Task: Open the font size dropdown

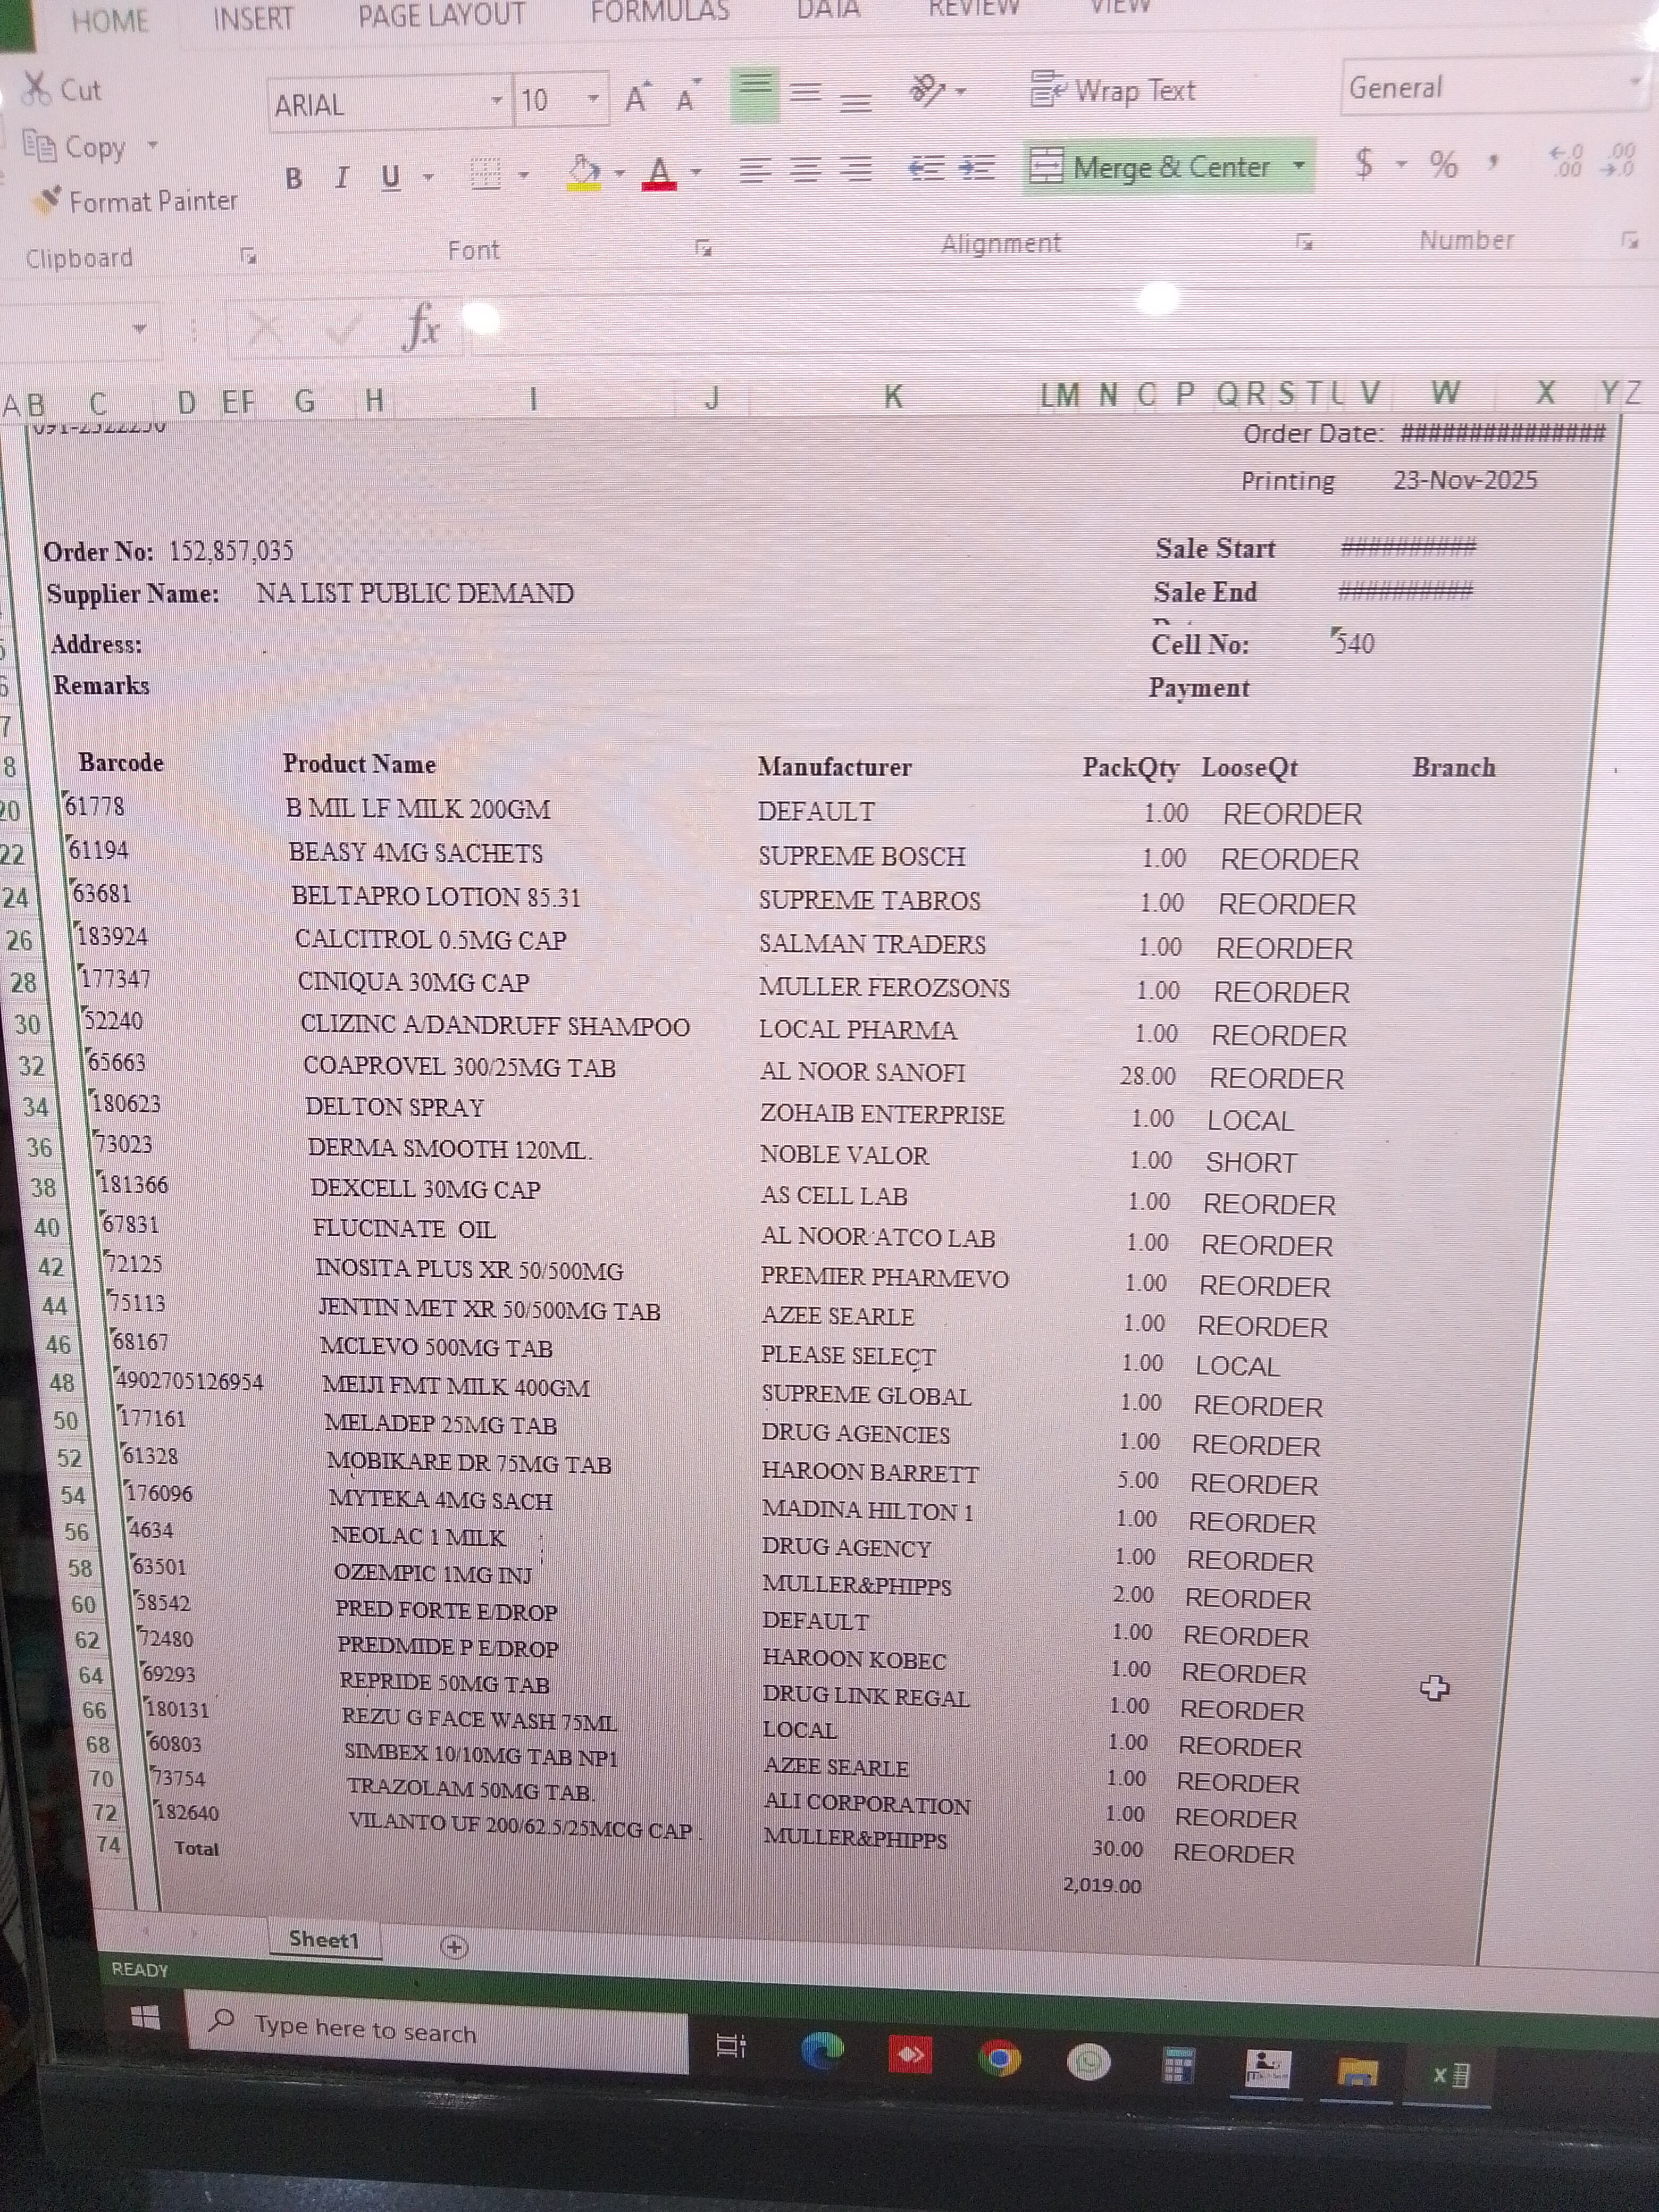Action: 594,99
